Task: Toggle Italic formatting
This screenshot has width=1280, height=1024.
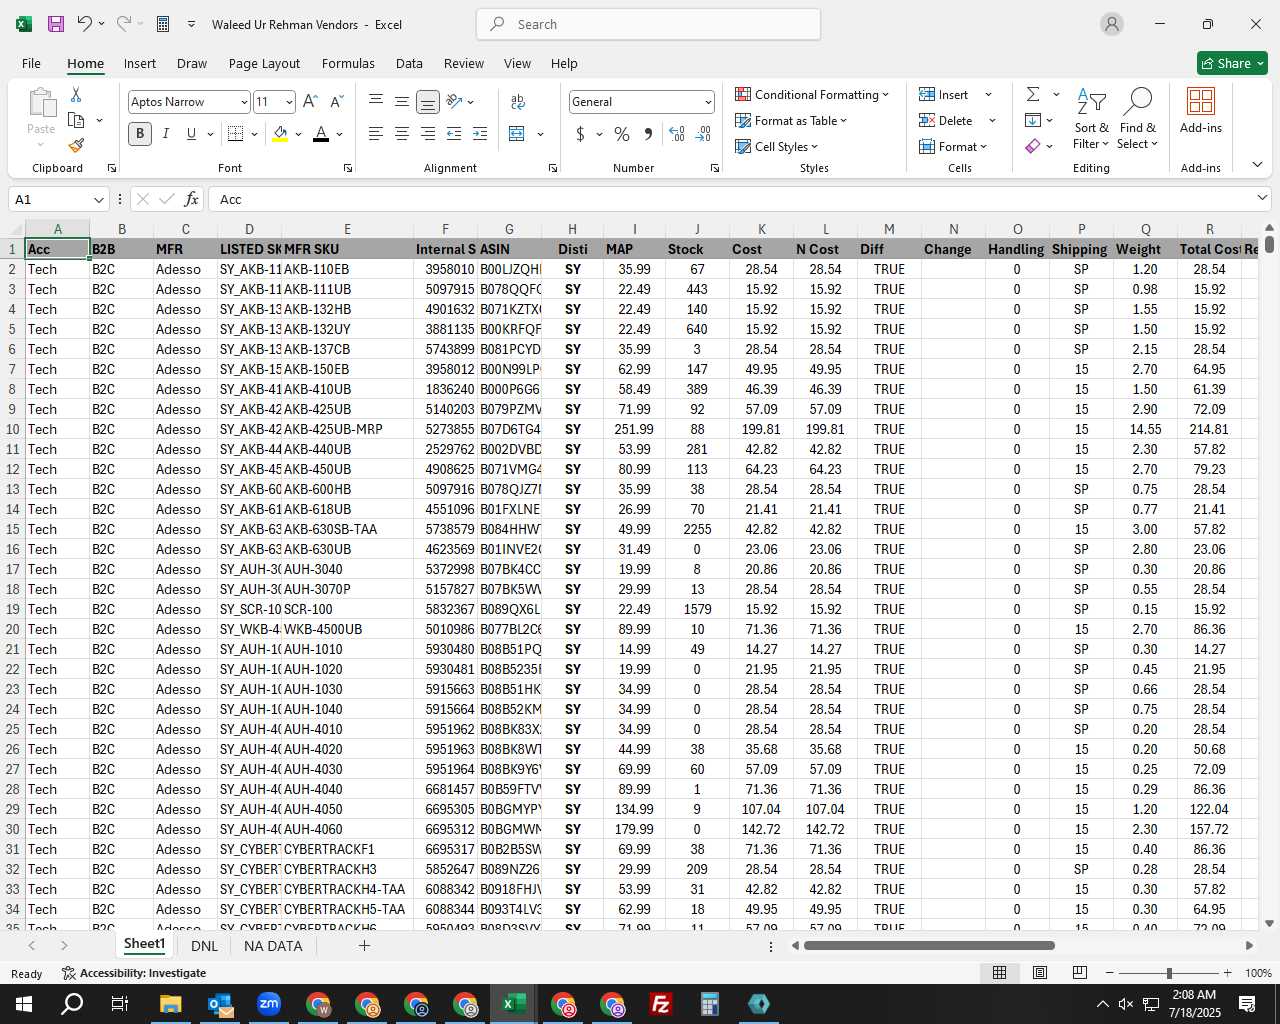Action: pos(166,133)
